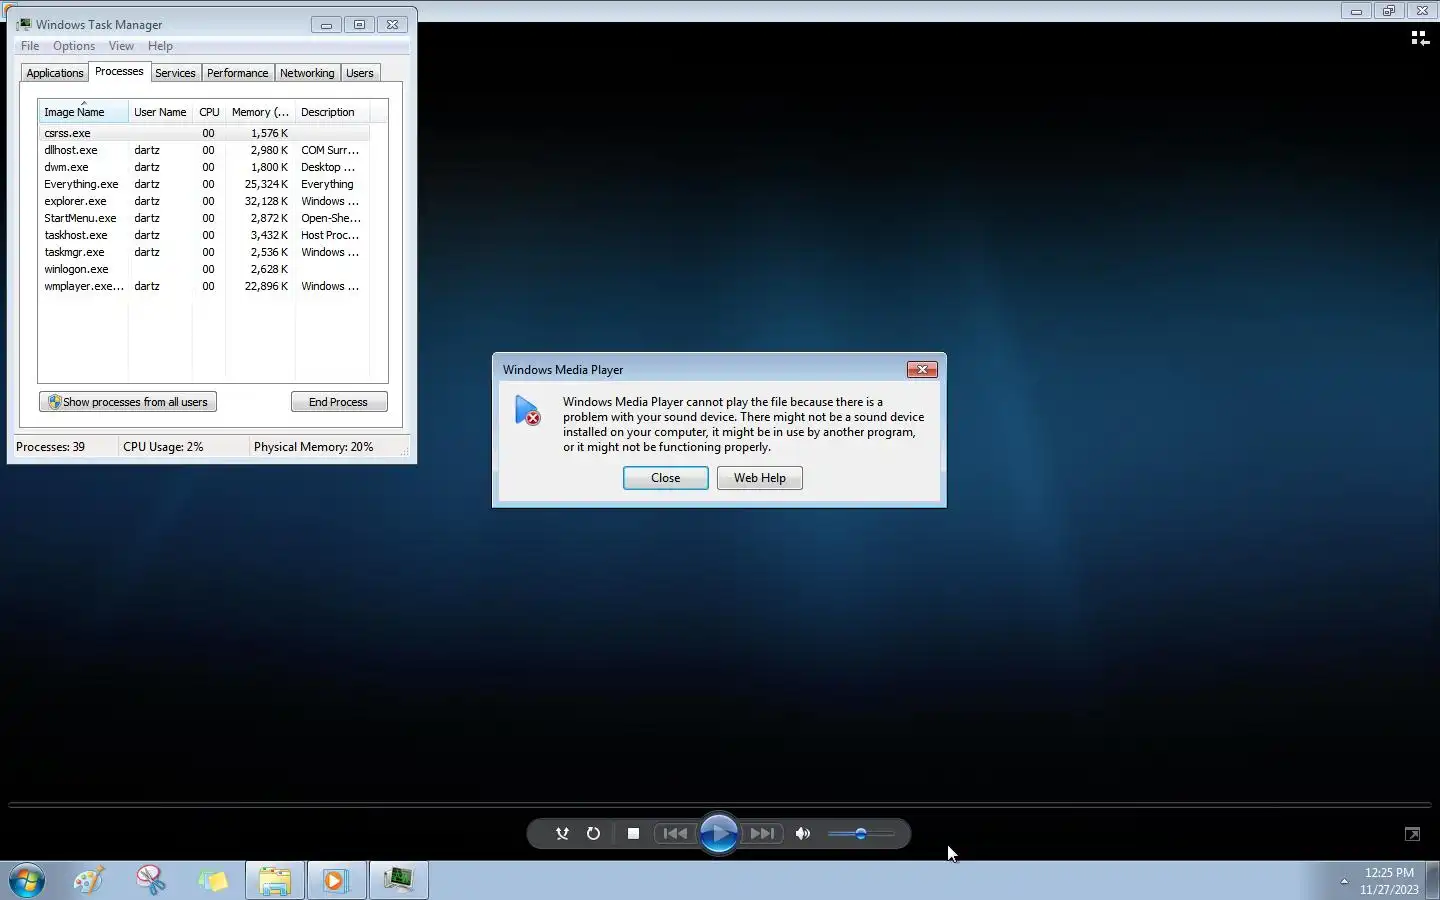Select the Processes tab
The height and width of the screenshot is (900, 1440).
coord(119,71)
